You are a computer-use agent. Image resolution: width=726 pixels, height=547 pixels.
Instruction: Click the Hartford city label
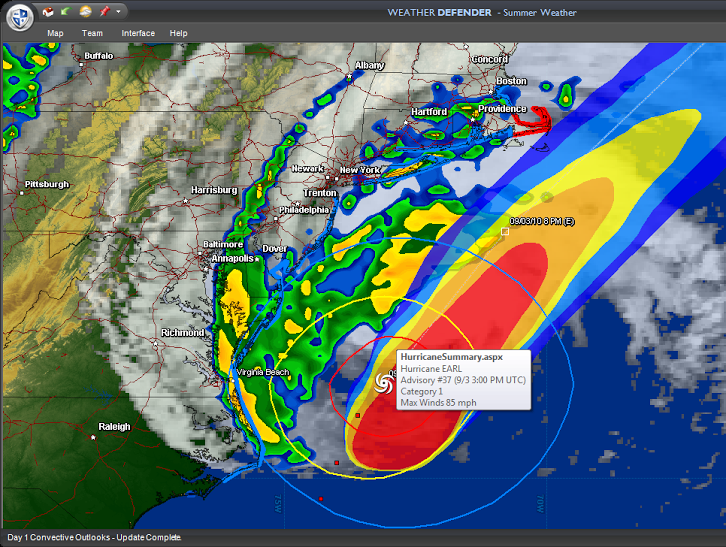[x=429, y=112]
